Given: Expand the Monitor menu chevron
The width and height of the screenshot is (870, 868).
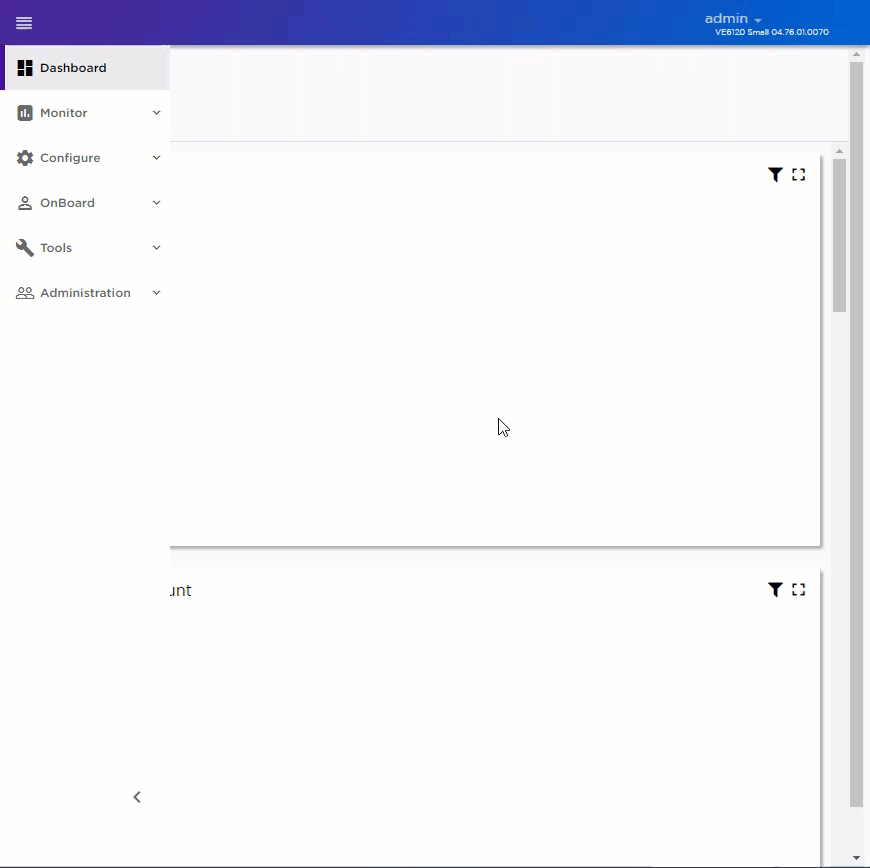Looking at the screenshot, I should point(156,113).
